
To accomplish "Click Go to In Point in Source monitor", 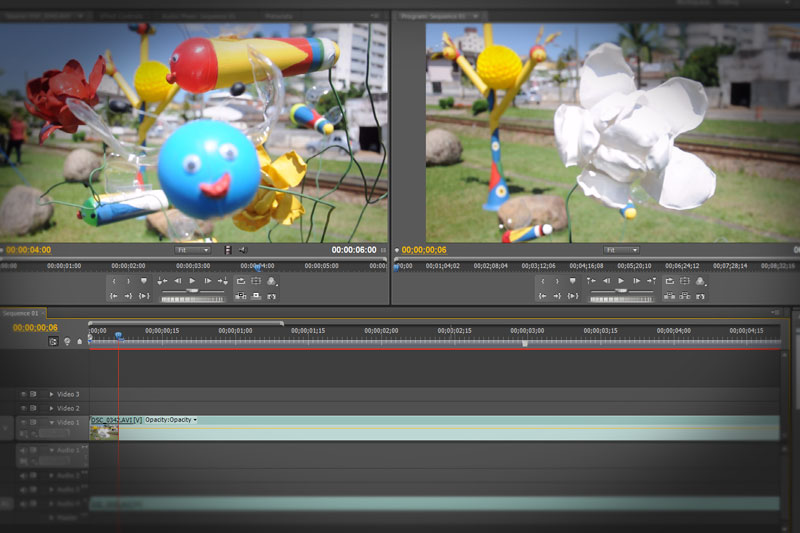I will point(114,296).
